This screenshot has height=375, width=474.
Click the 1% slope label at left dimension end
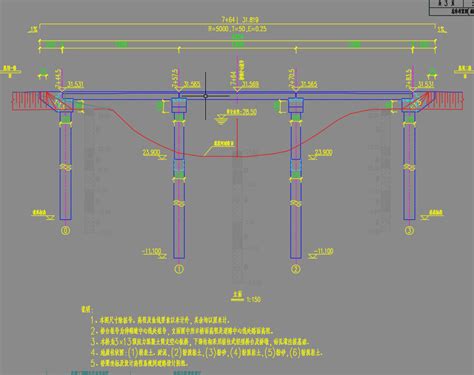tap(33, 30)
